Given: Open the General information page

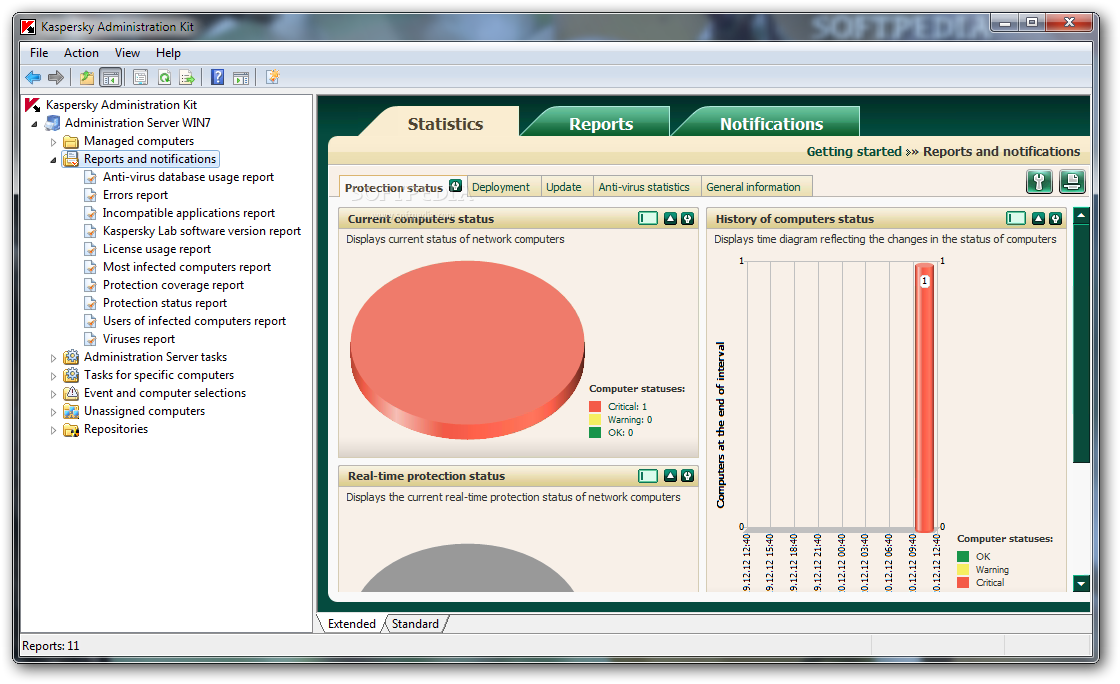Looking at the screenshot, I should click(754, 187).
